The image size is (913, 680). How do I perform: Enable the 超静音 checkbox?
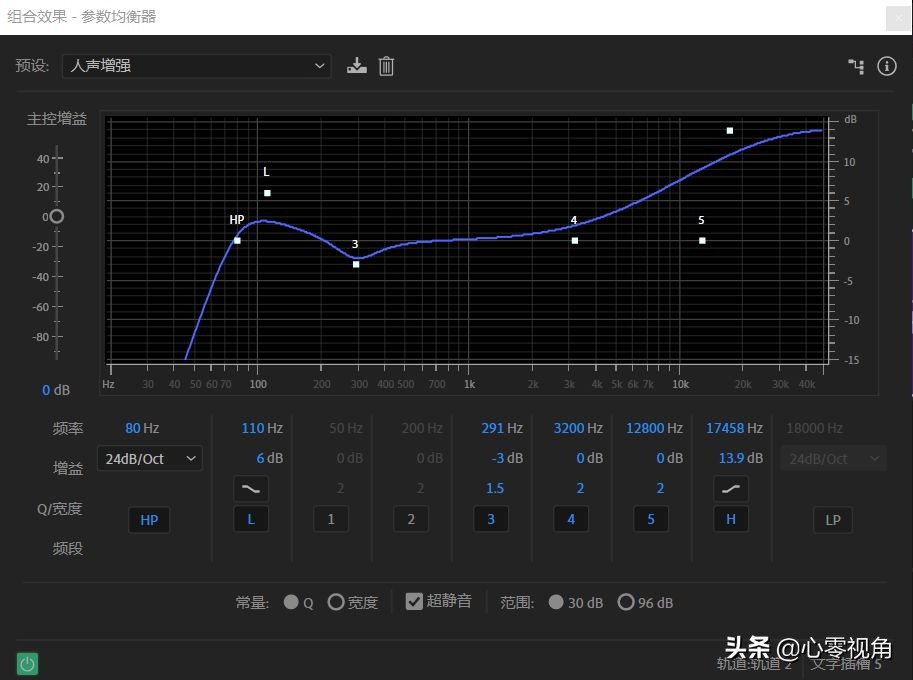click(x=414, y=601)
